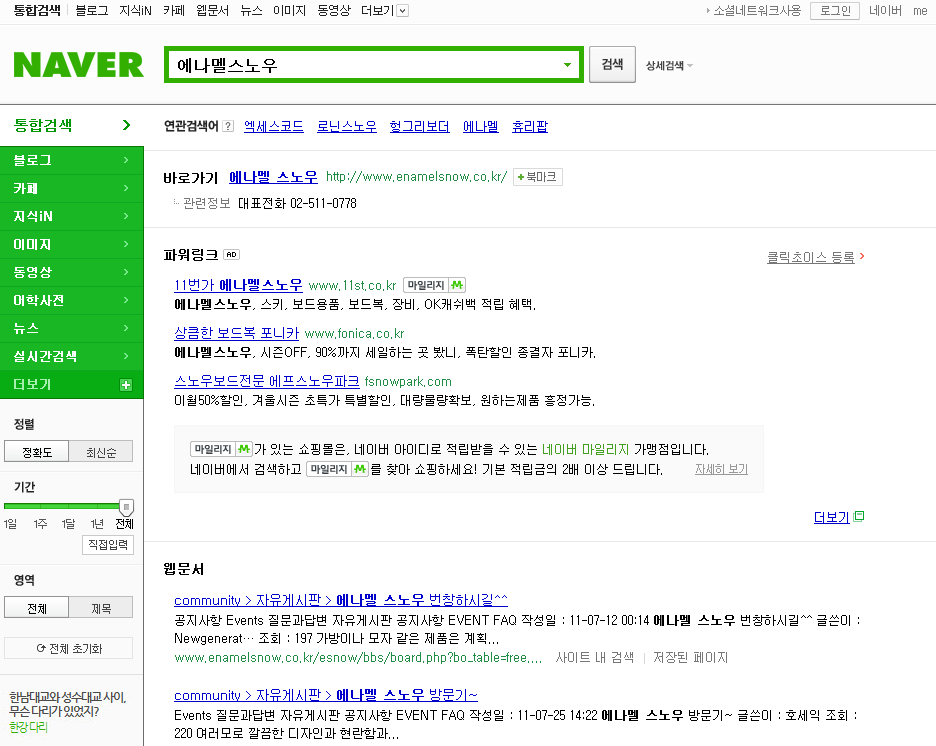This screenshot has height=746, width=936.
Task: Click the 마일리지 M badge beside 11st.co.kr
Action: [x=435, y=285]
